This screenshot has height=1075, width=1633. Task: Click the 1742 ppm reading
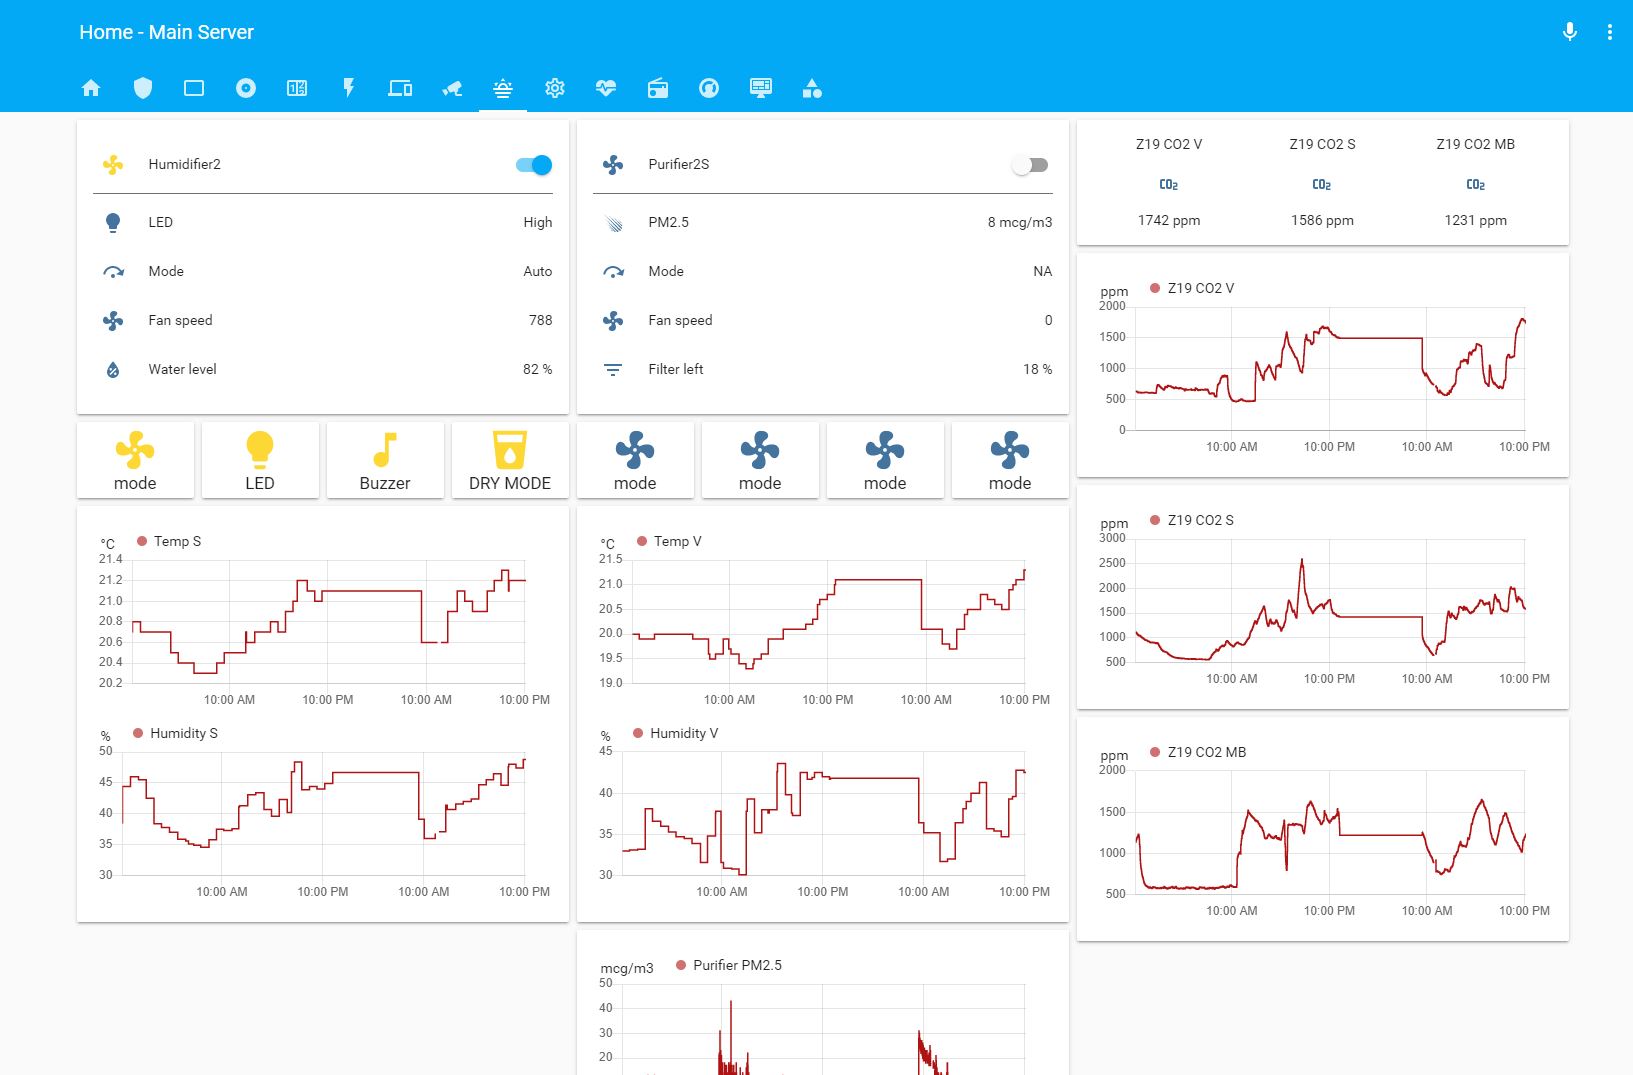[1169, 220]
